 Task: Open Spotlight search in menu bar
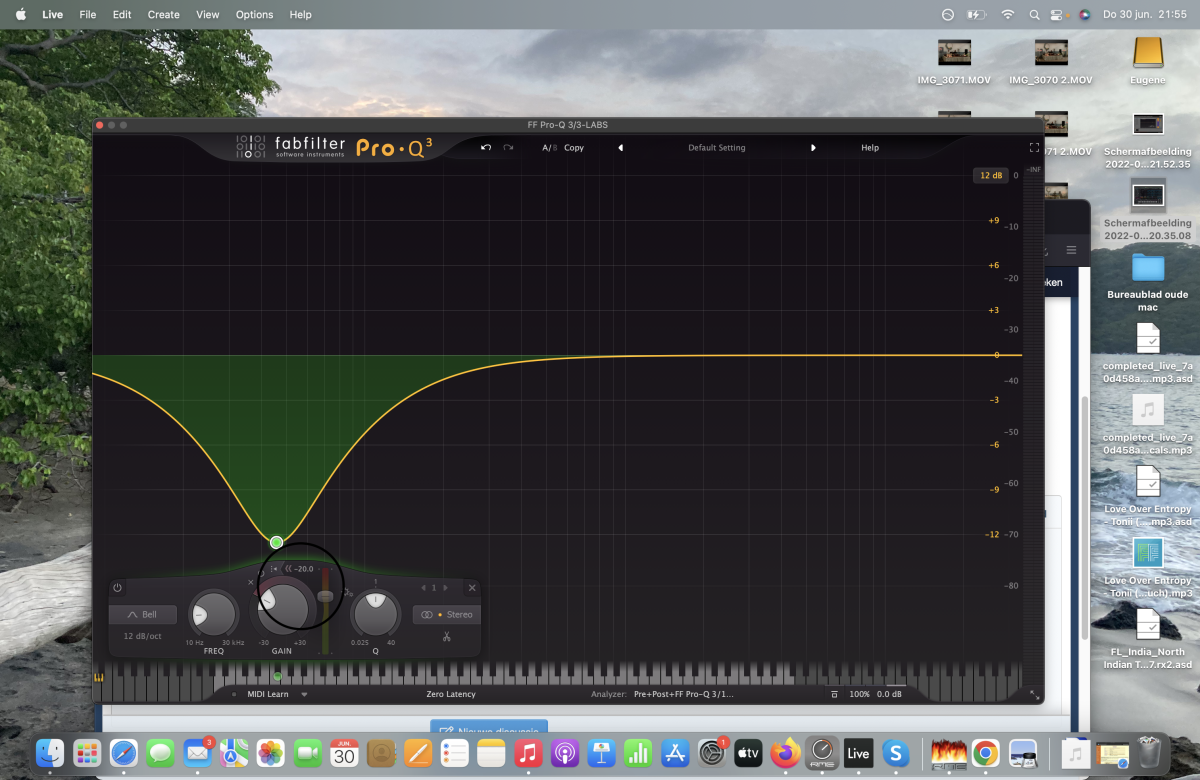pyautogui.click(x=1035, y=15)
